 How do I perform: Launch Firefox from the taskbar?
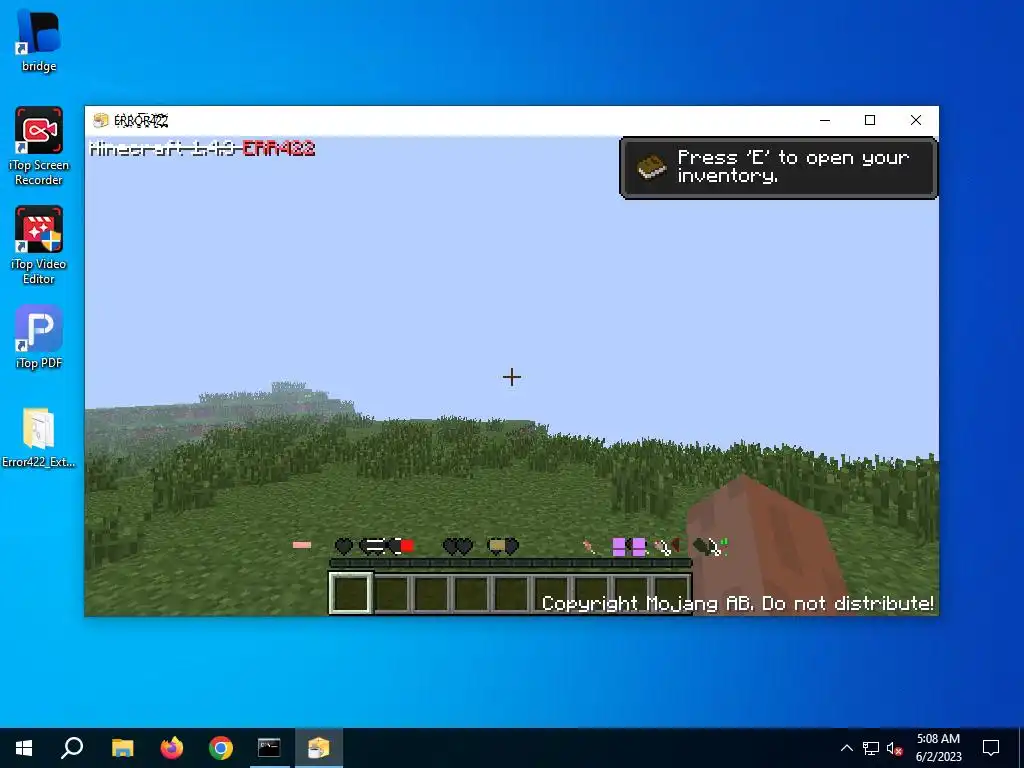[x=172, y=748]
